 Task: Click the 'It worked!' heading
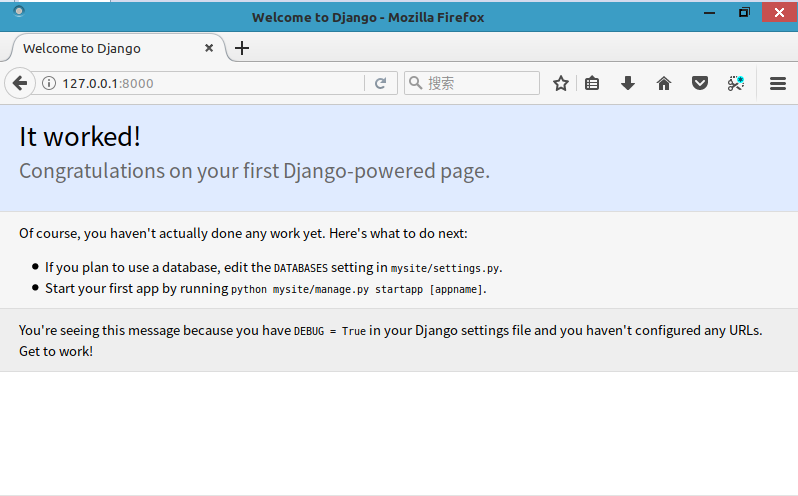click(x=80, y=136)
